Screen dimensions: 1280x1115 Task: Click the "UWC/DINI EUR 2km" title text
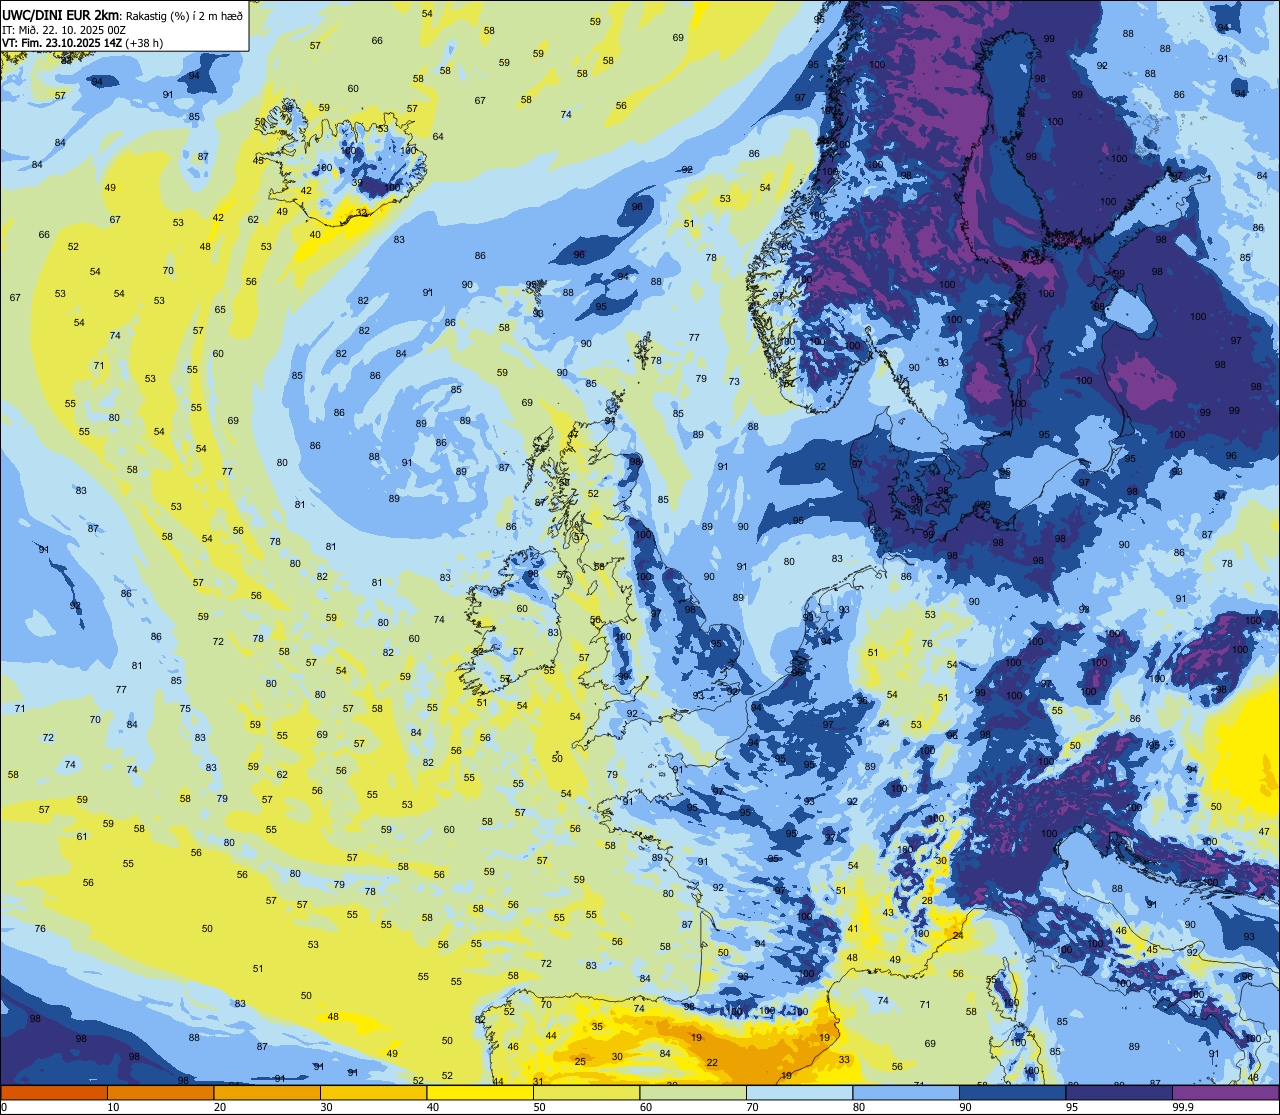pyautogui.click(x=61, y=17)
